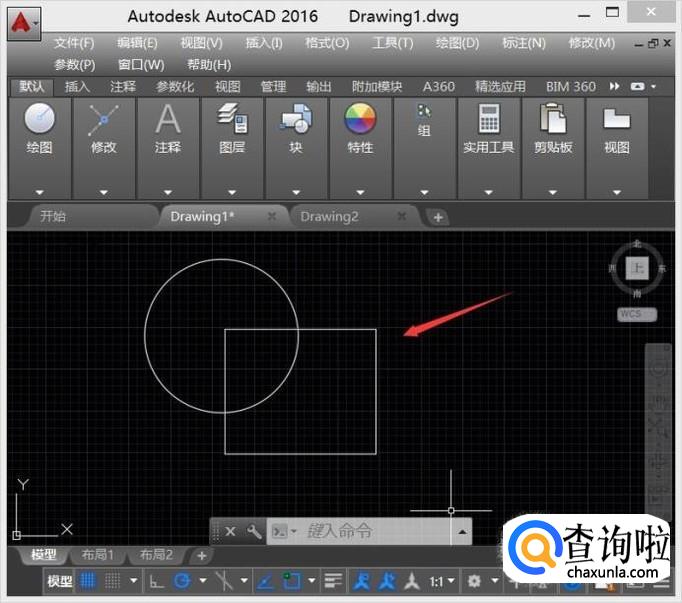This screenshot has height=603, width=682.
Task: Expand the 图层 panel dropdown arrow
Action: click(x=232, y=192)
